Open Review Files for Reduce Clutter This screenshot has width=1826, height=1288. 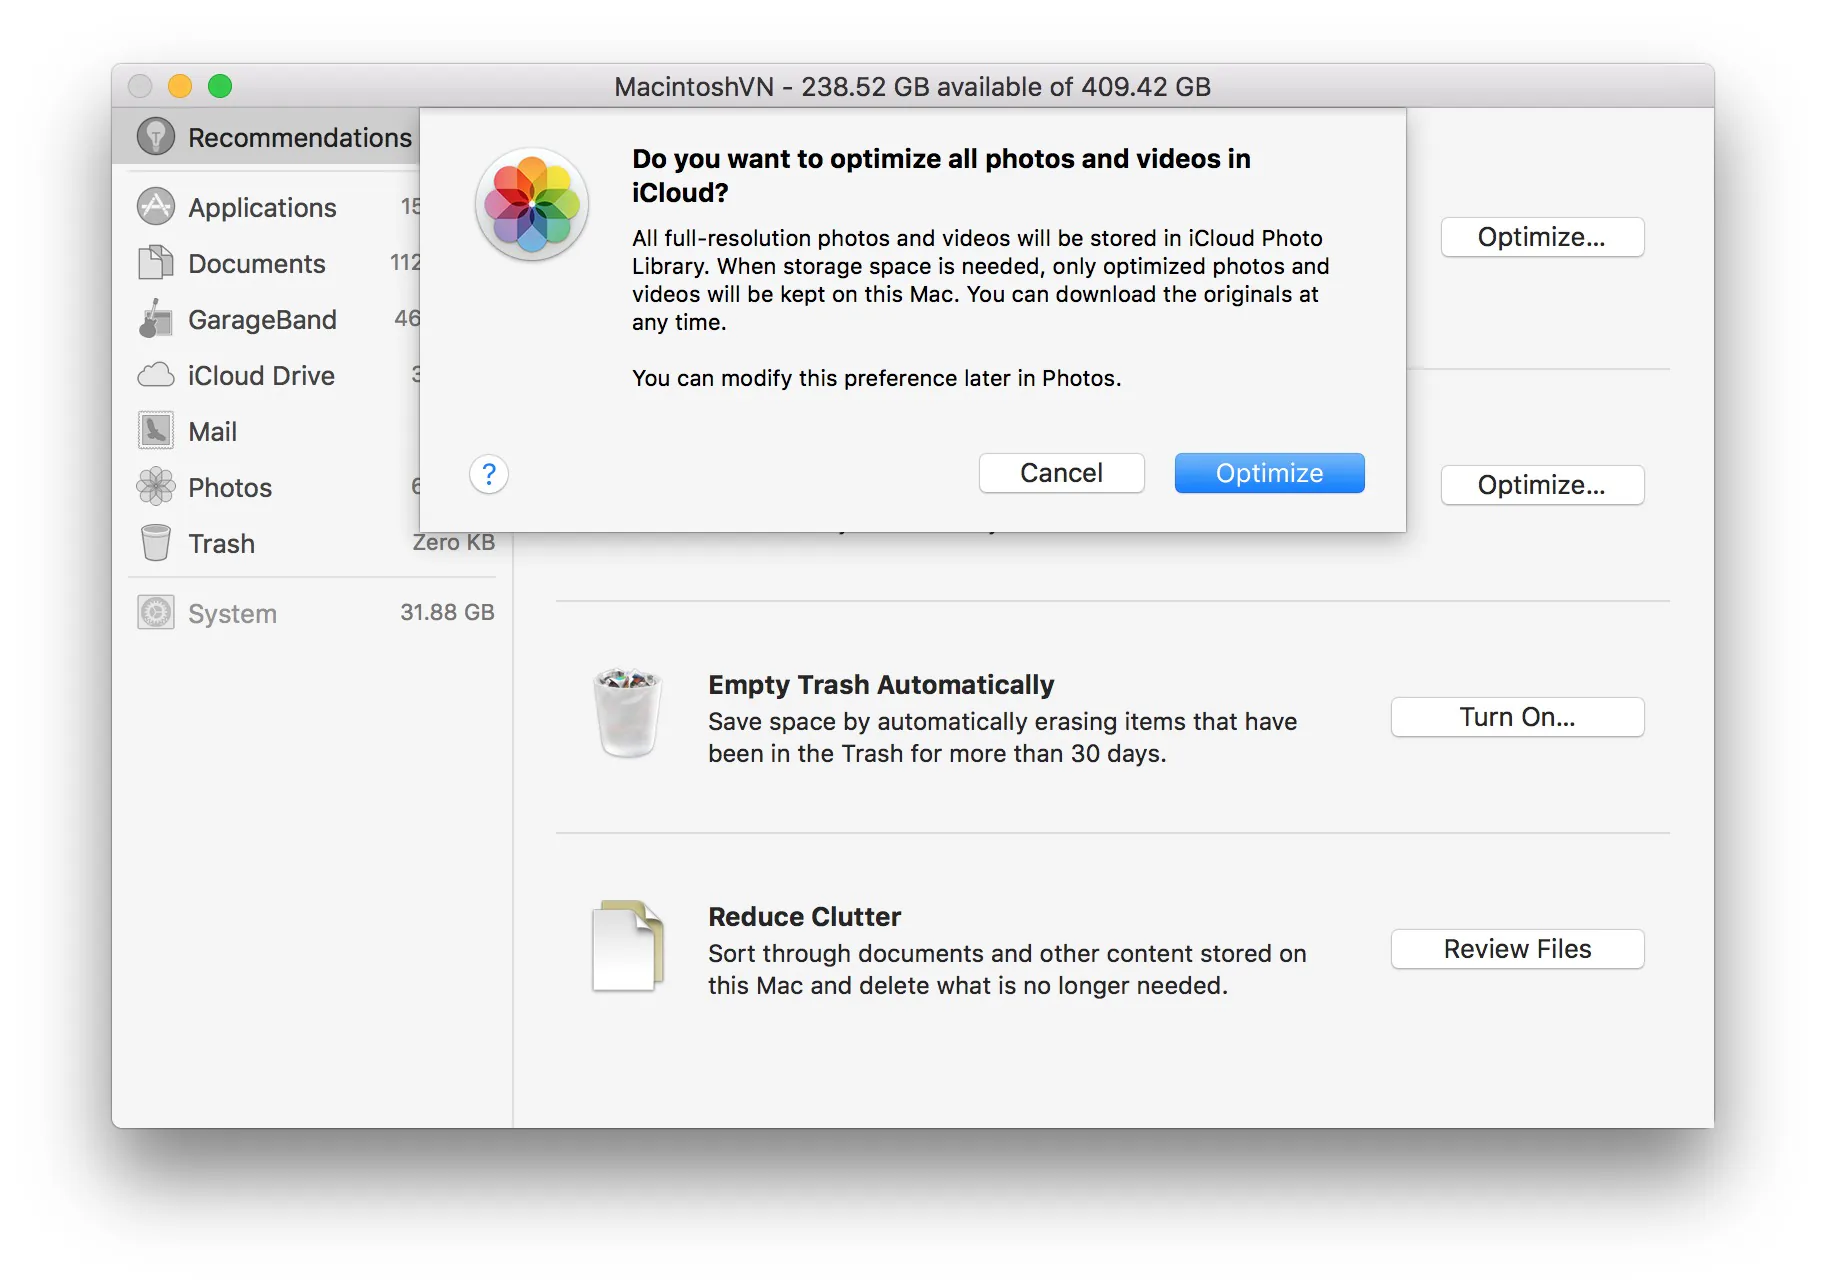[1517, 949]
